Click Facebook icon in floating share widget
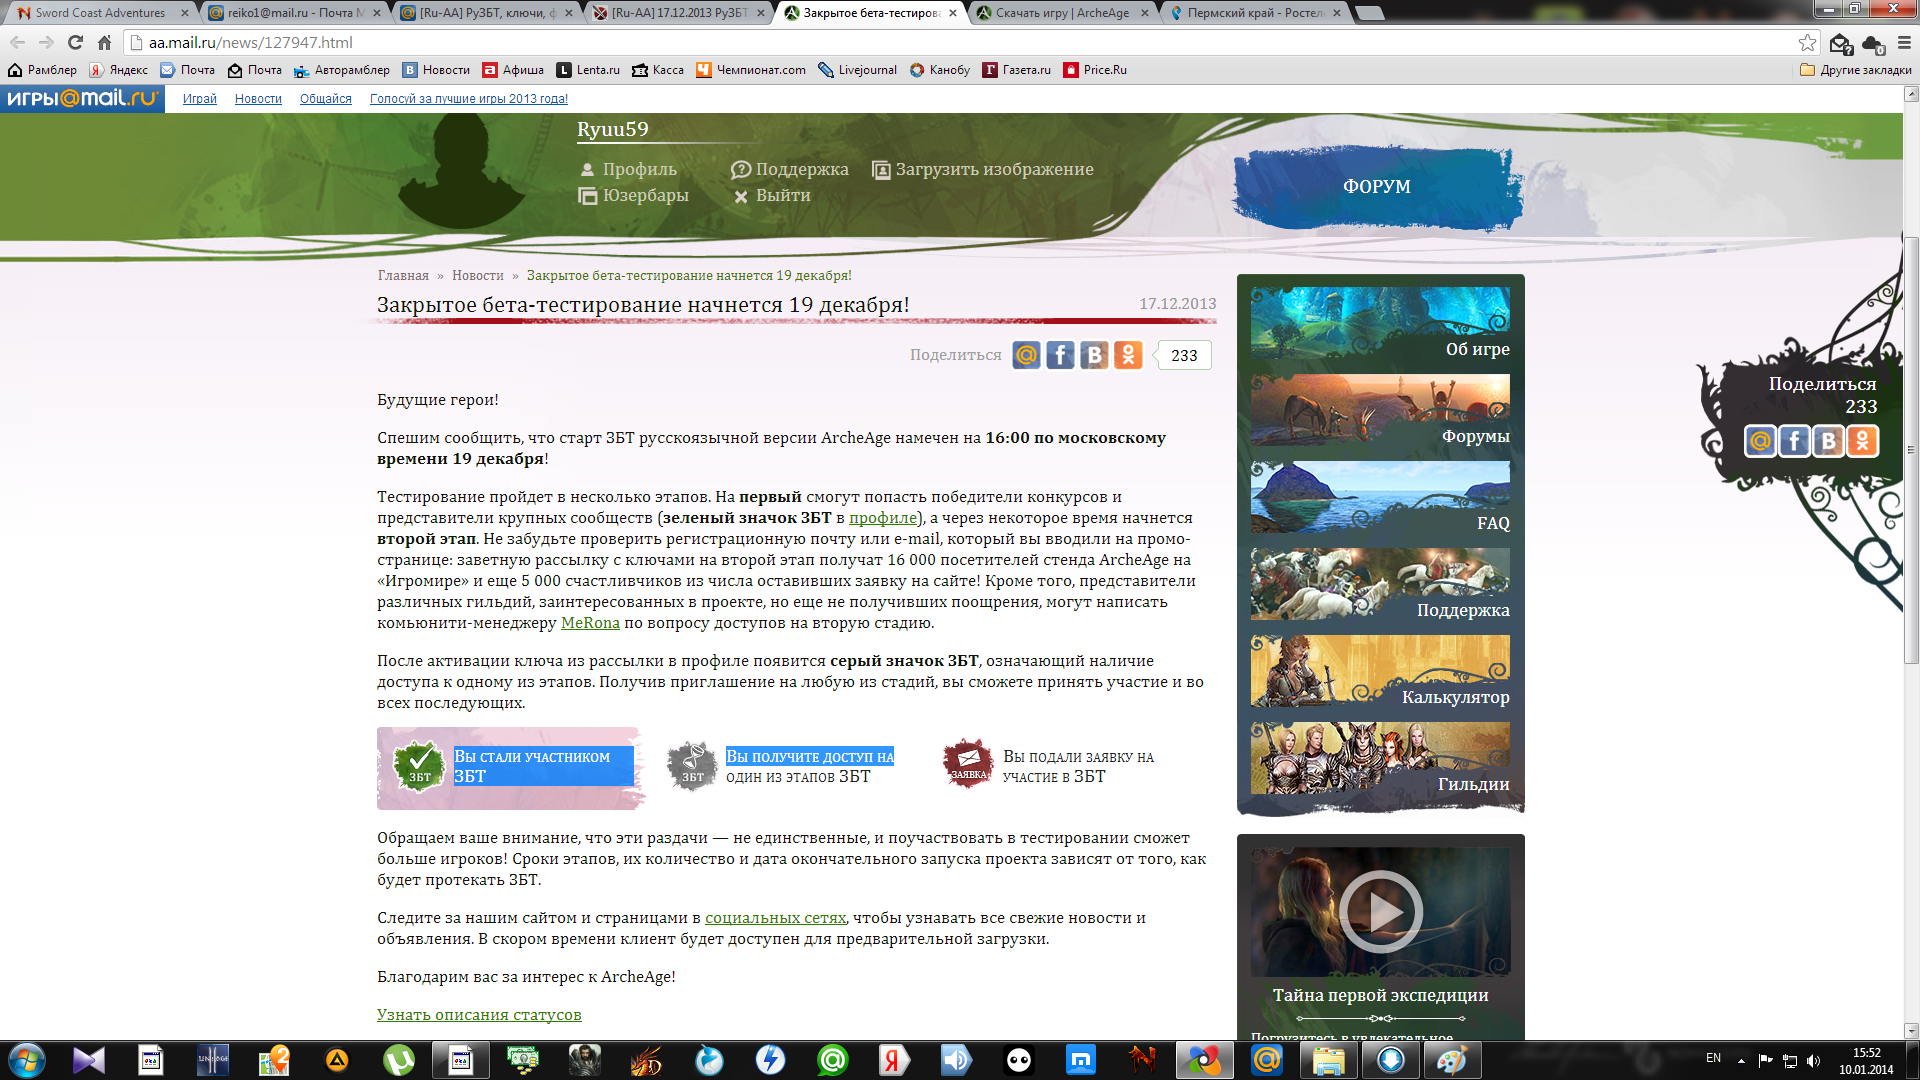Image resolution: width=1920 pixels, height=1080 pixels. point(1794,441)
